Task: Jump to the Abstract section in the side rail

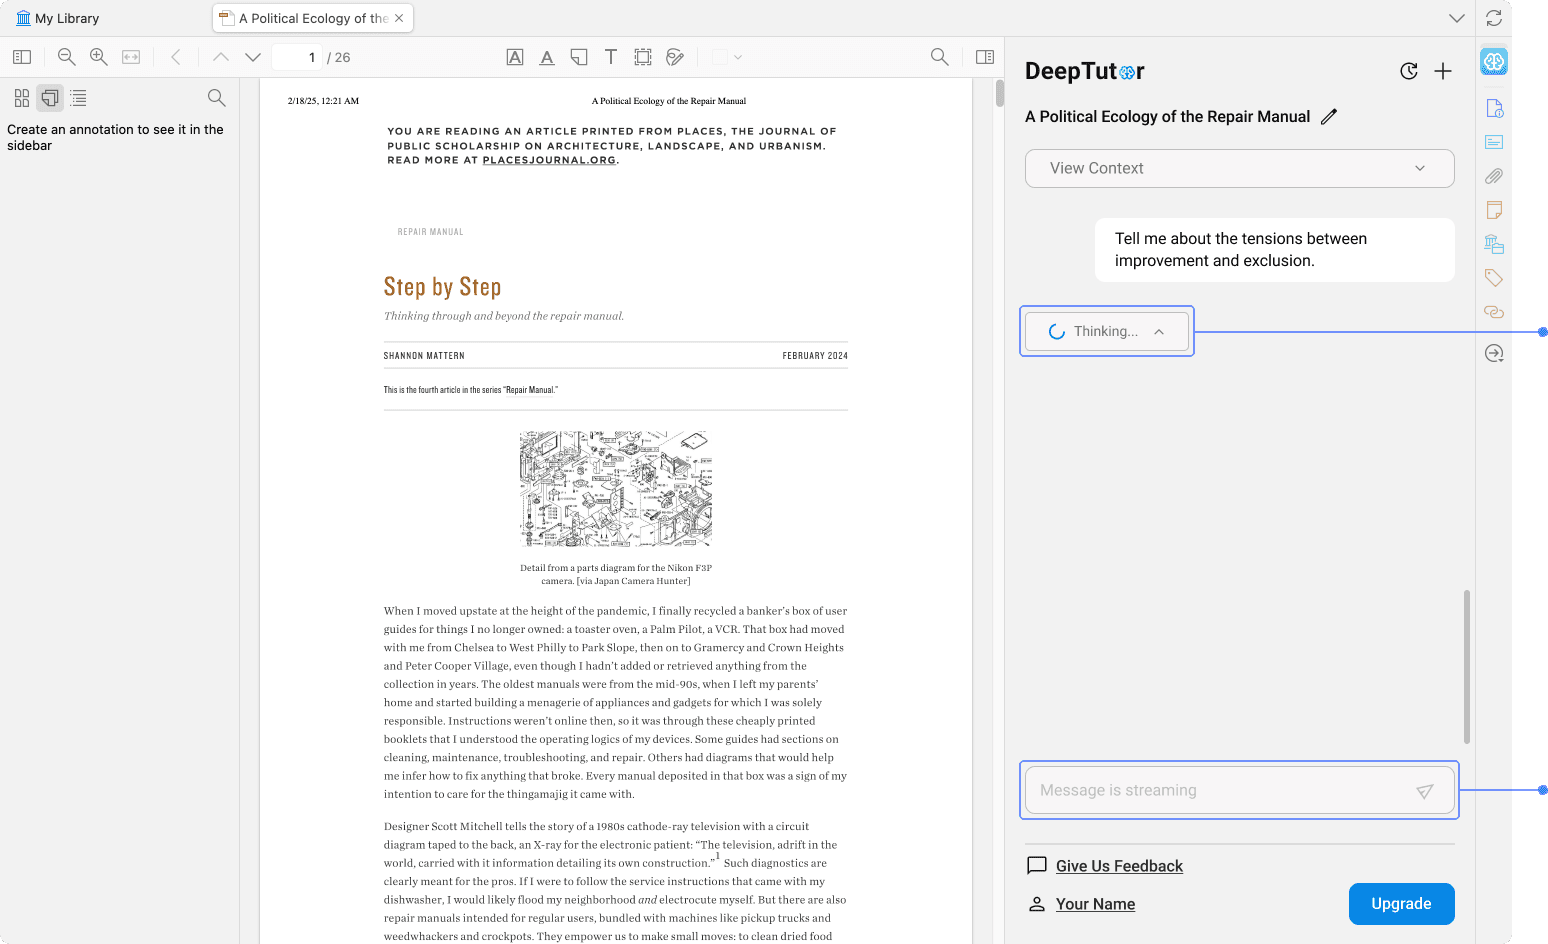Action: tap(1494, 142)
